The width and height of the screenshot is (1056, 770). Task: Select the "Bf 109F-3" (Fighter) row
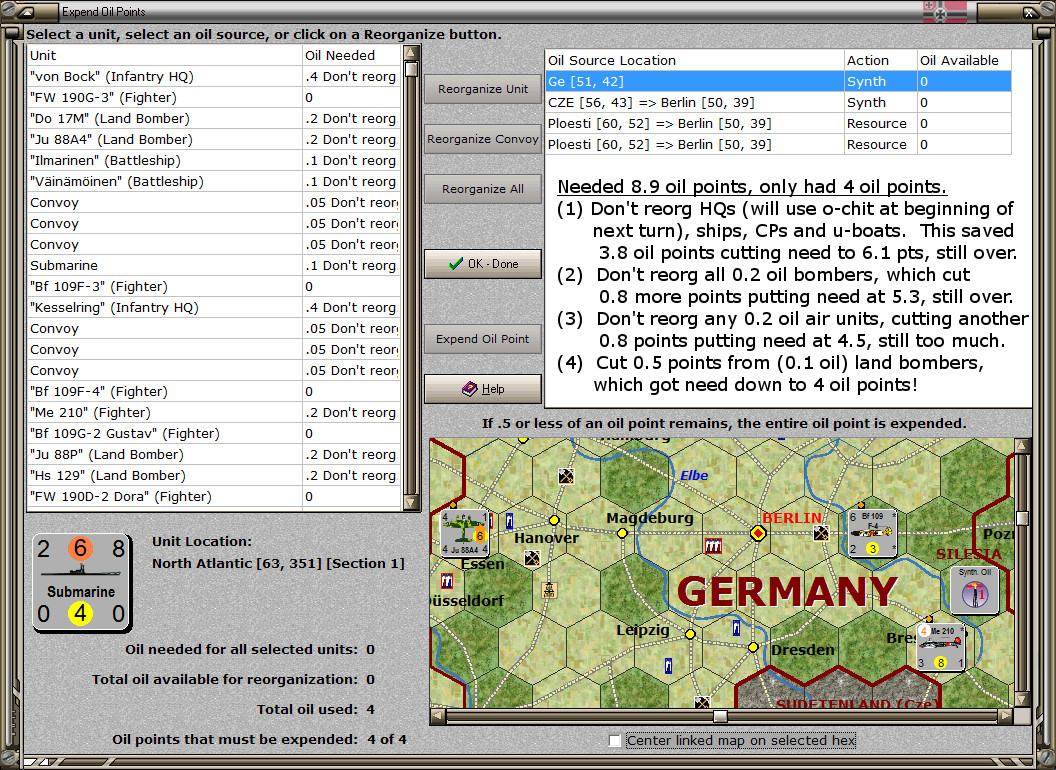[x=214, y=286]
